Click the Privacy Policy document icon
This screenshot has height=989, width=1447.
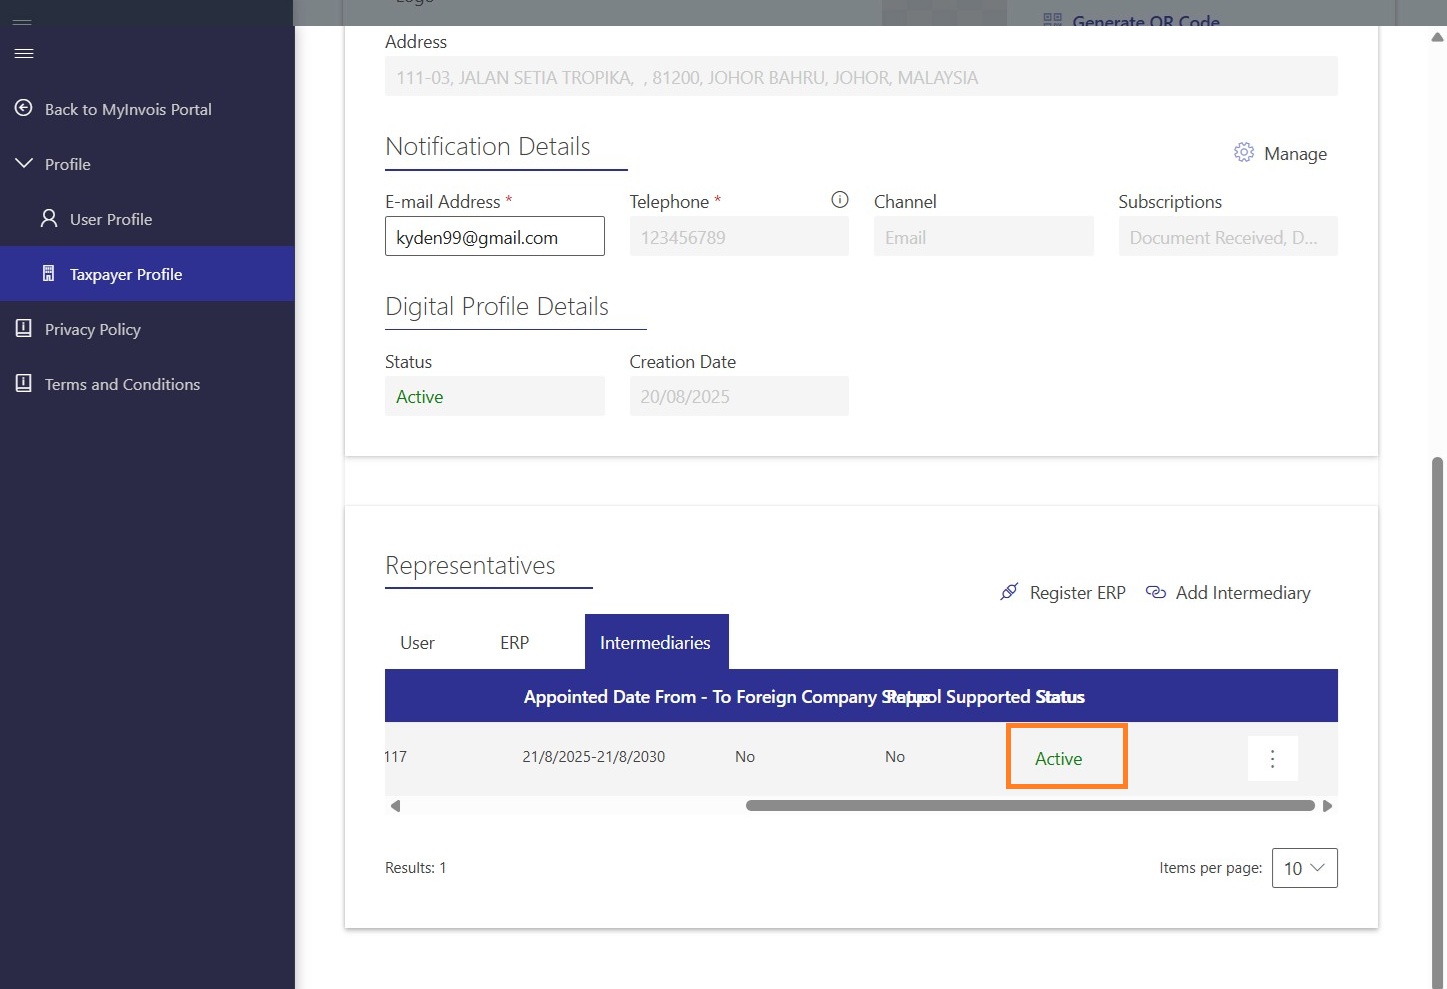click(x=24, y=328)
